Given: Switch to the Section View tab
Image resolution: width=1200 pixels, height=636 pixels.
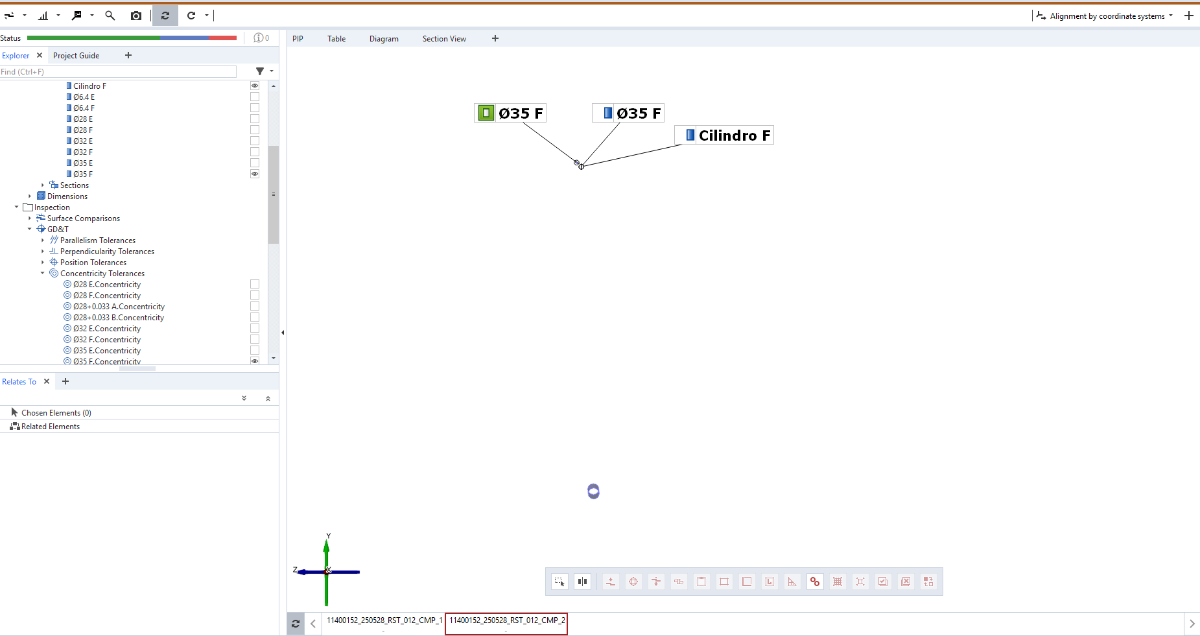Looking at the screenshot, I should 443,39.
